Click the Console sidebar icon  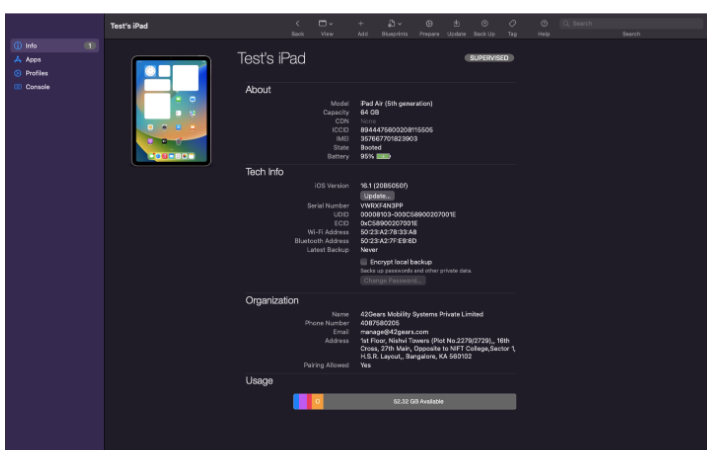click(18, 87)
